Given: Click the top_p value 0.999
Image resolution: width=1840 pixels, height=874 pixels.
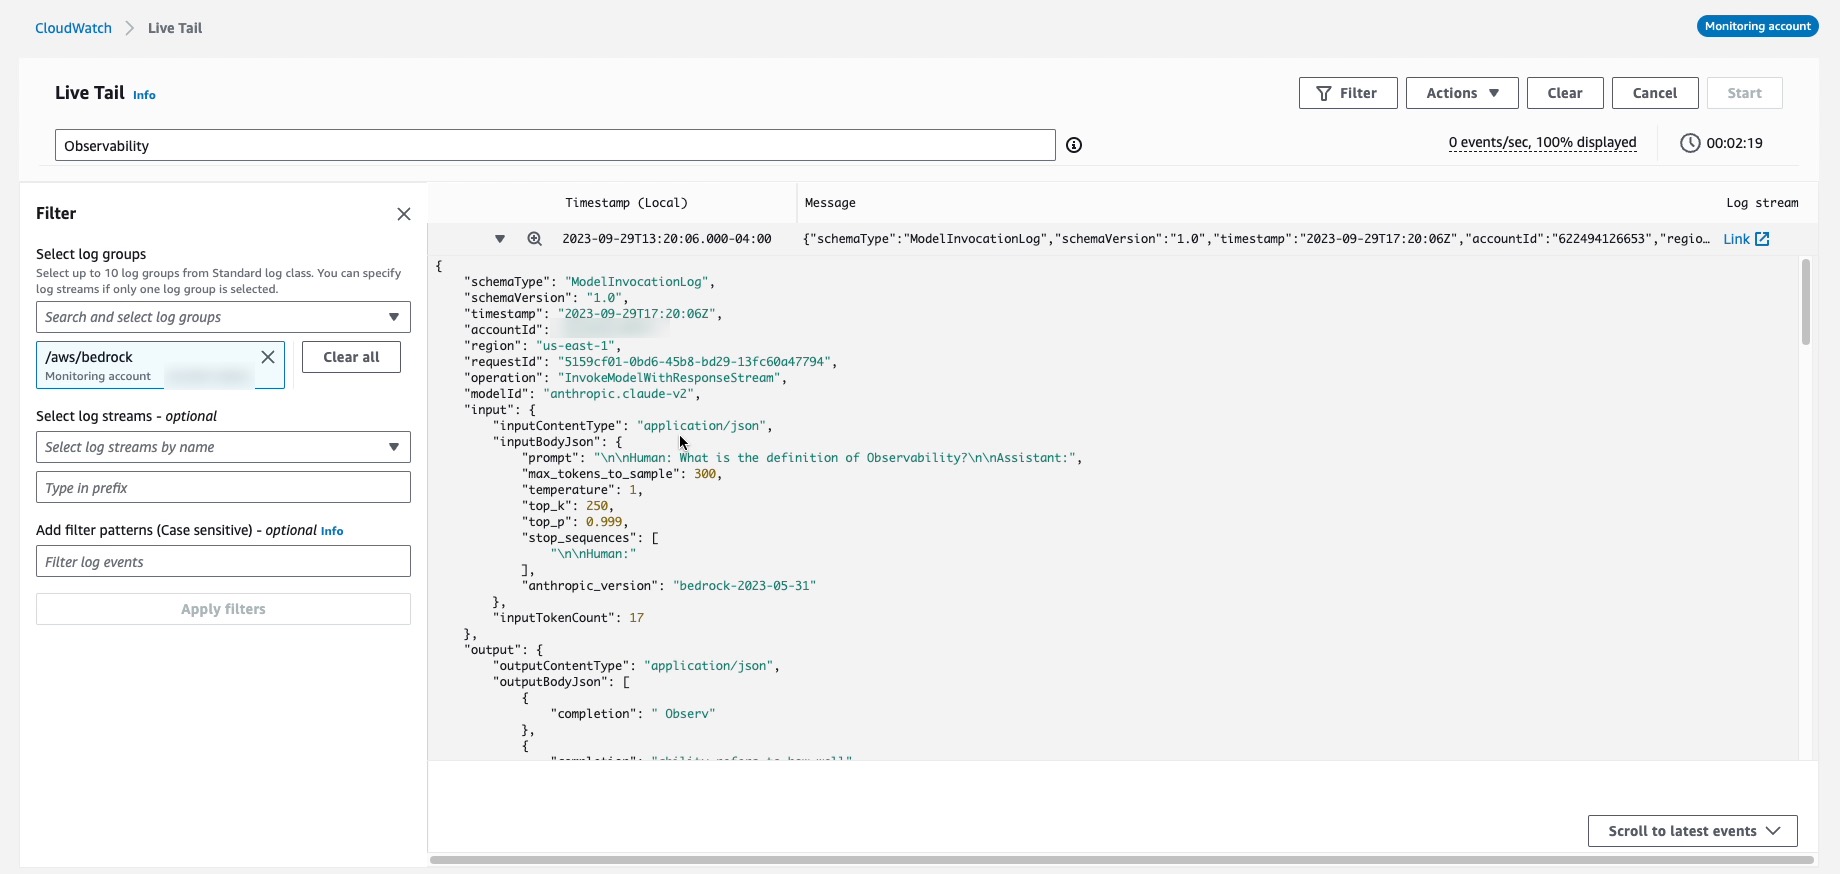Looking at the screenshot, I should (605, 522).
